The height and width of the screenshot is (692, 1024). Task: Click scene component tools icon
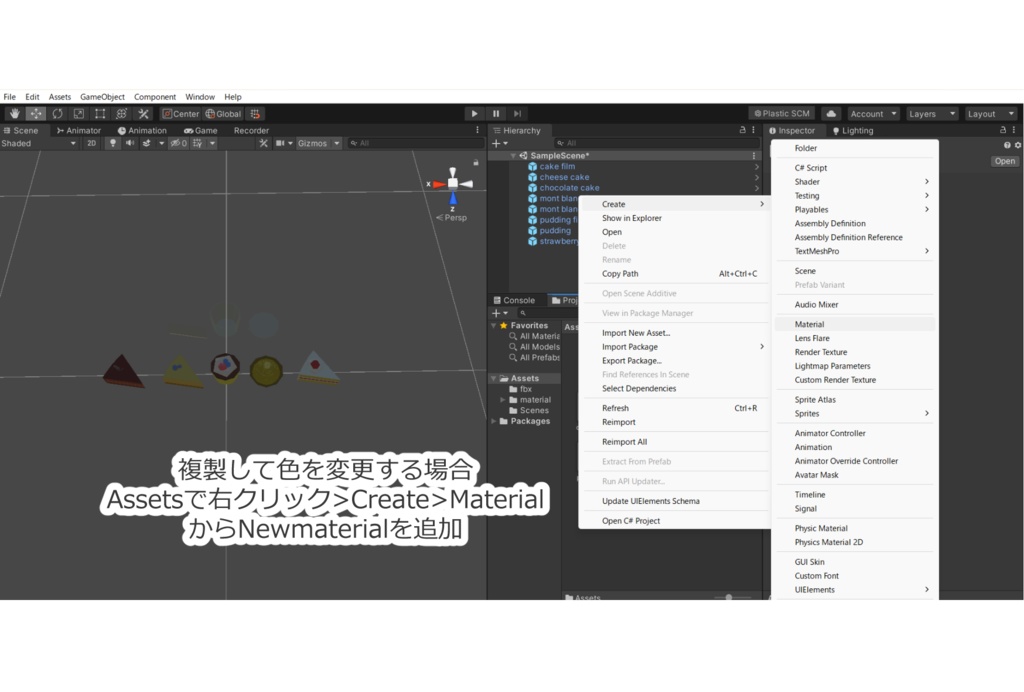point(263,143)
